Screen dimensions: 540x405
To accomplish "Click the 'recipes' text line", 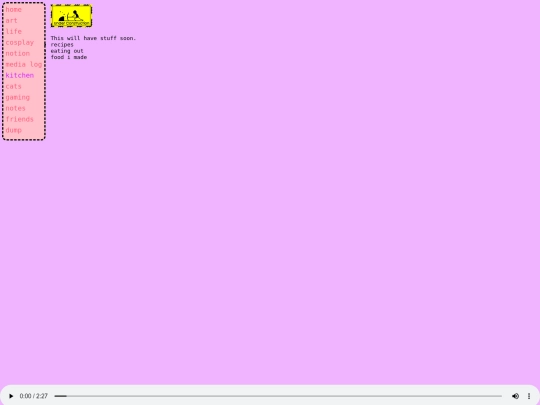I will click(62, 45).
